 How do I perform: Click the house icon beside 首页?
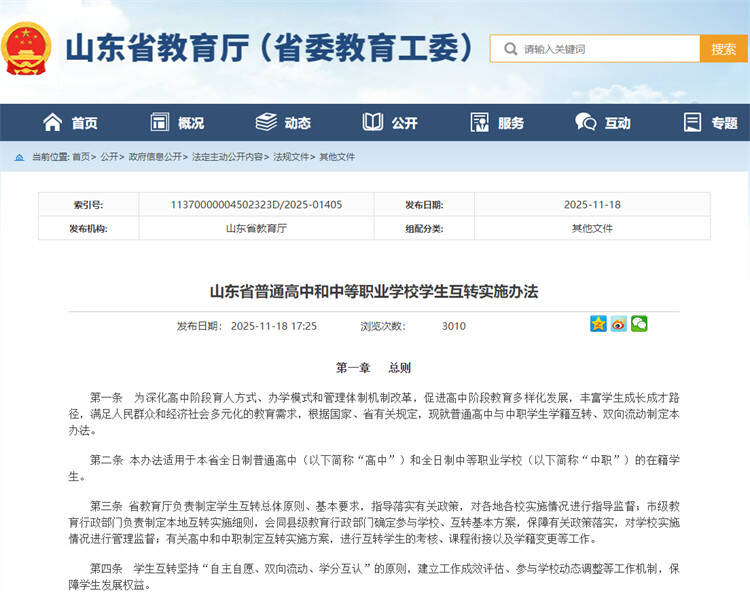52,123
